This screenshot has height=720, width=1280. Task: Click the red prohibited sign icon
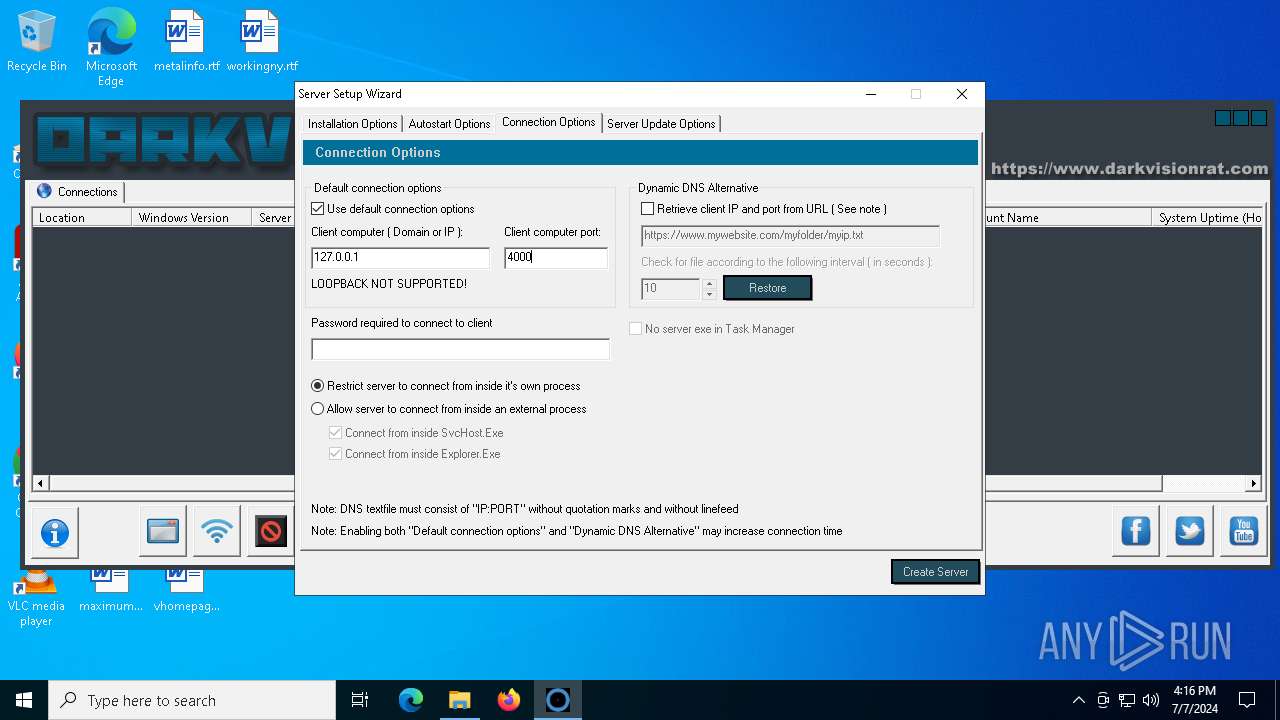point(270,531)
